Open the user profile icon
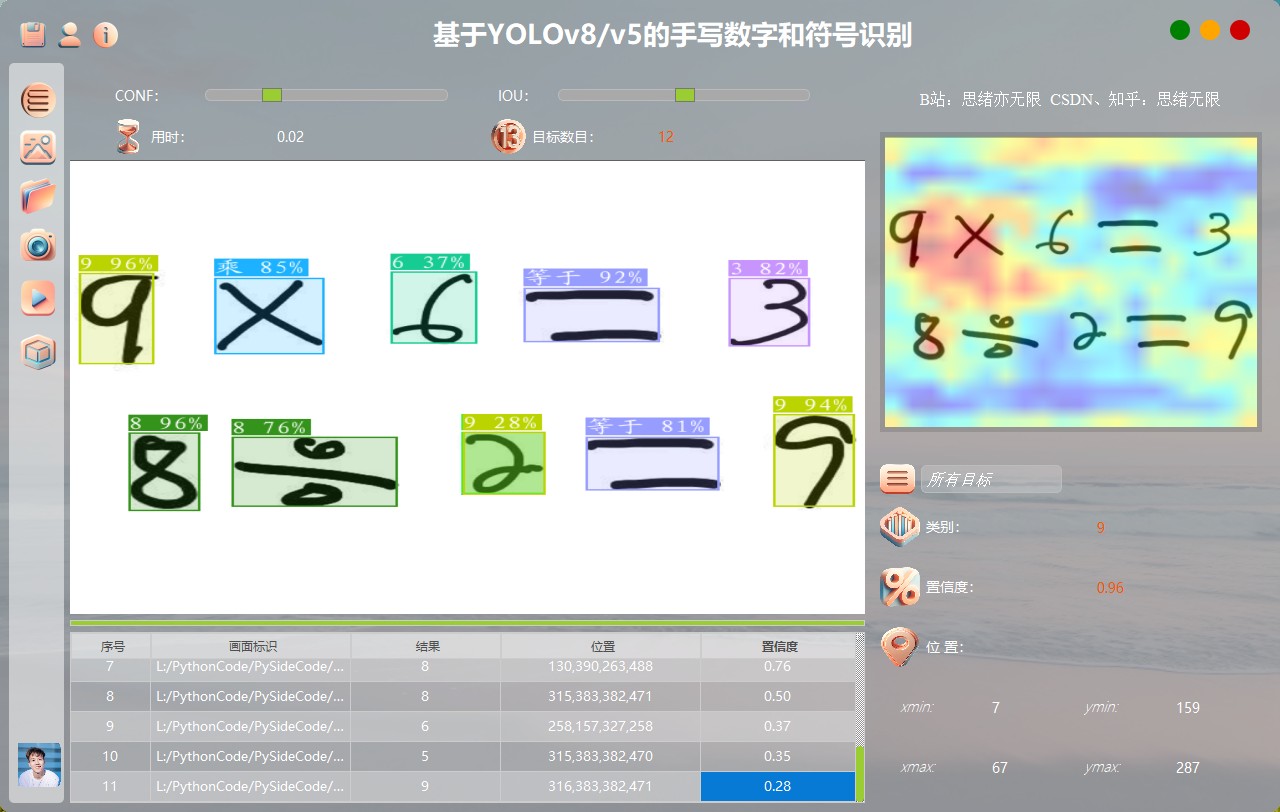 [x=69, y=35]
